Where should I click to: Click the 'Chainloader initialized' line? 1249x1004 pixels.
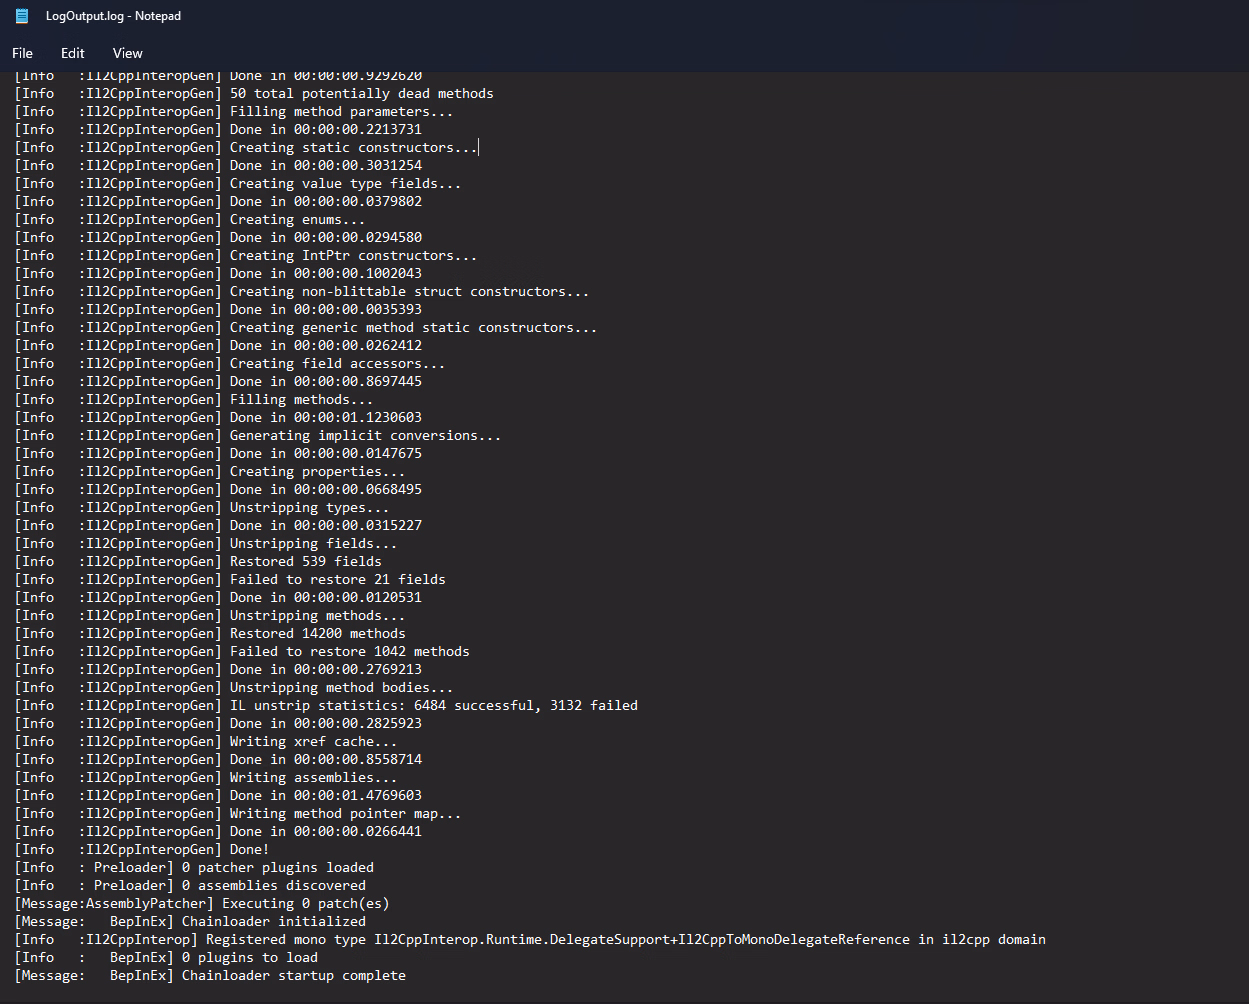(x=190, y=921)
